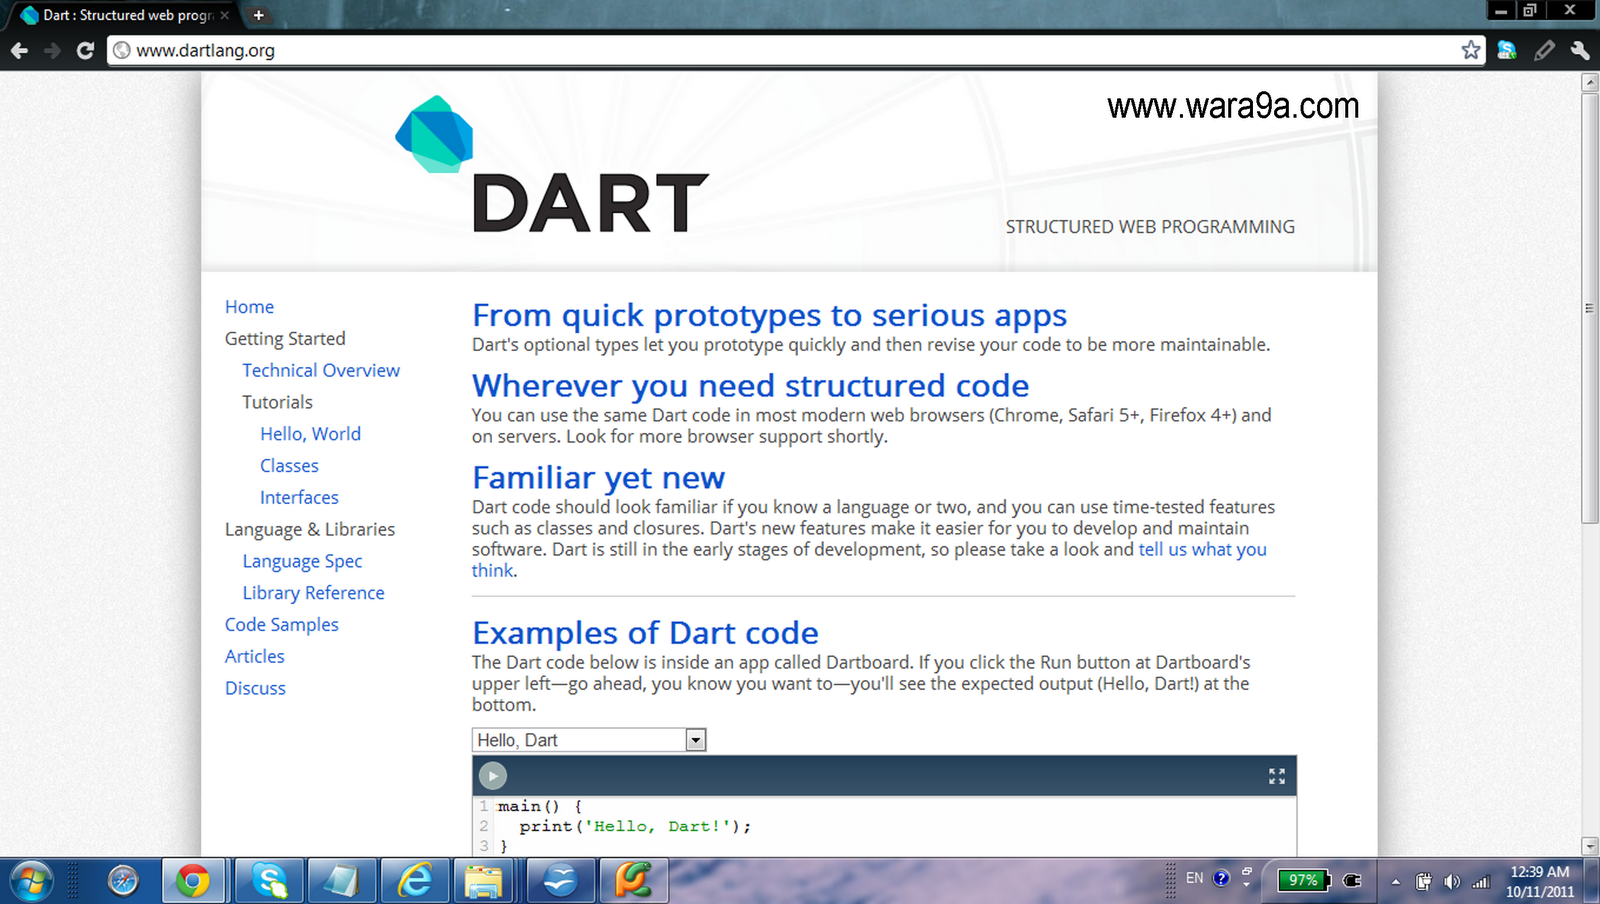Close the Dart browser tab

[225, 15]
